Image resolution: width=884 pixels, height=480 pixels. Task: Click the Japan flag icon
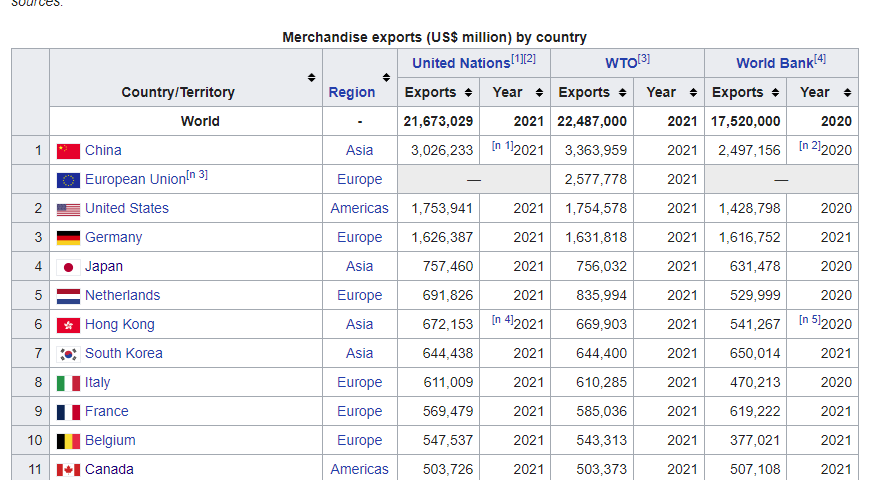tap(68, 267)
